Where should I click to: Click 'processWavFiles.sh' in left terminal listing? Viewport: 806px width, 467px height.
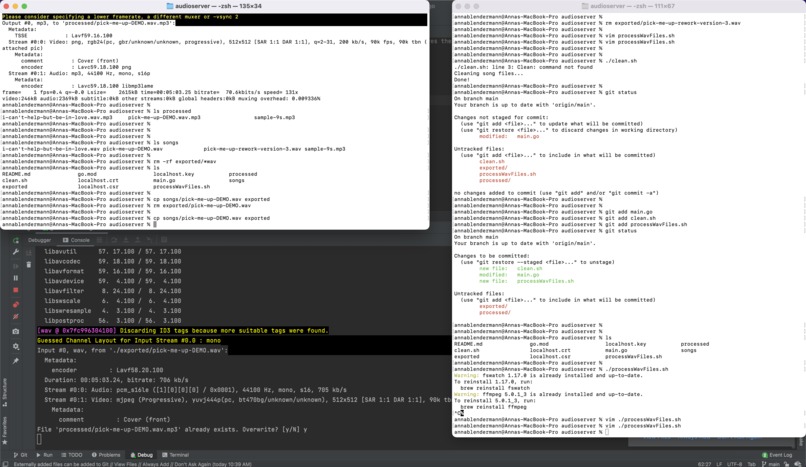(x=181, y=186)
